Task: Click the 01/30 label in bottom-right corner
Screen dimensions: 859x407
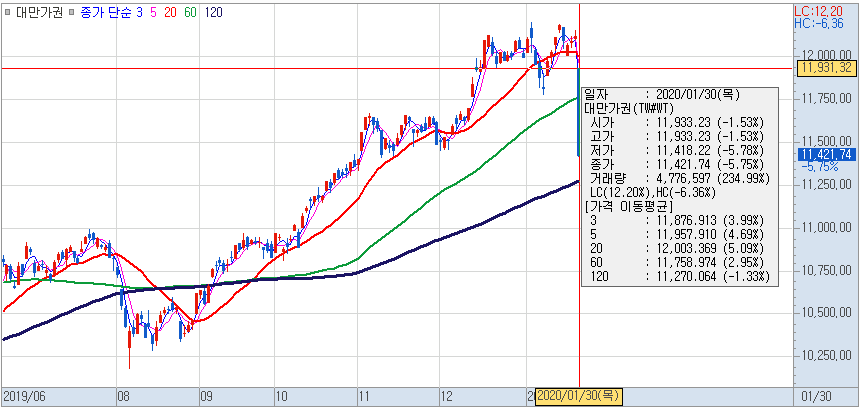Action: click(814, 395)
